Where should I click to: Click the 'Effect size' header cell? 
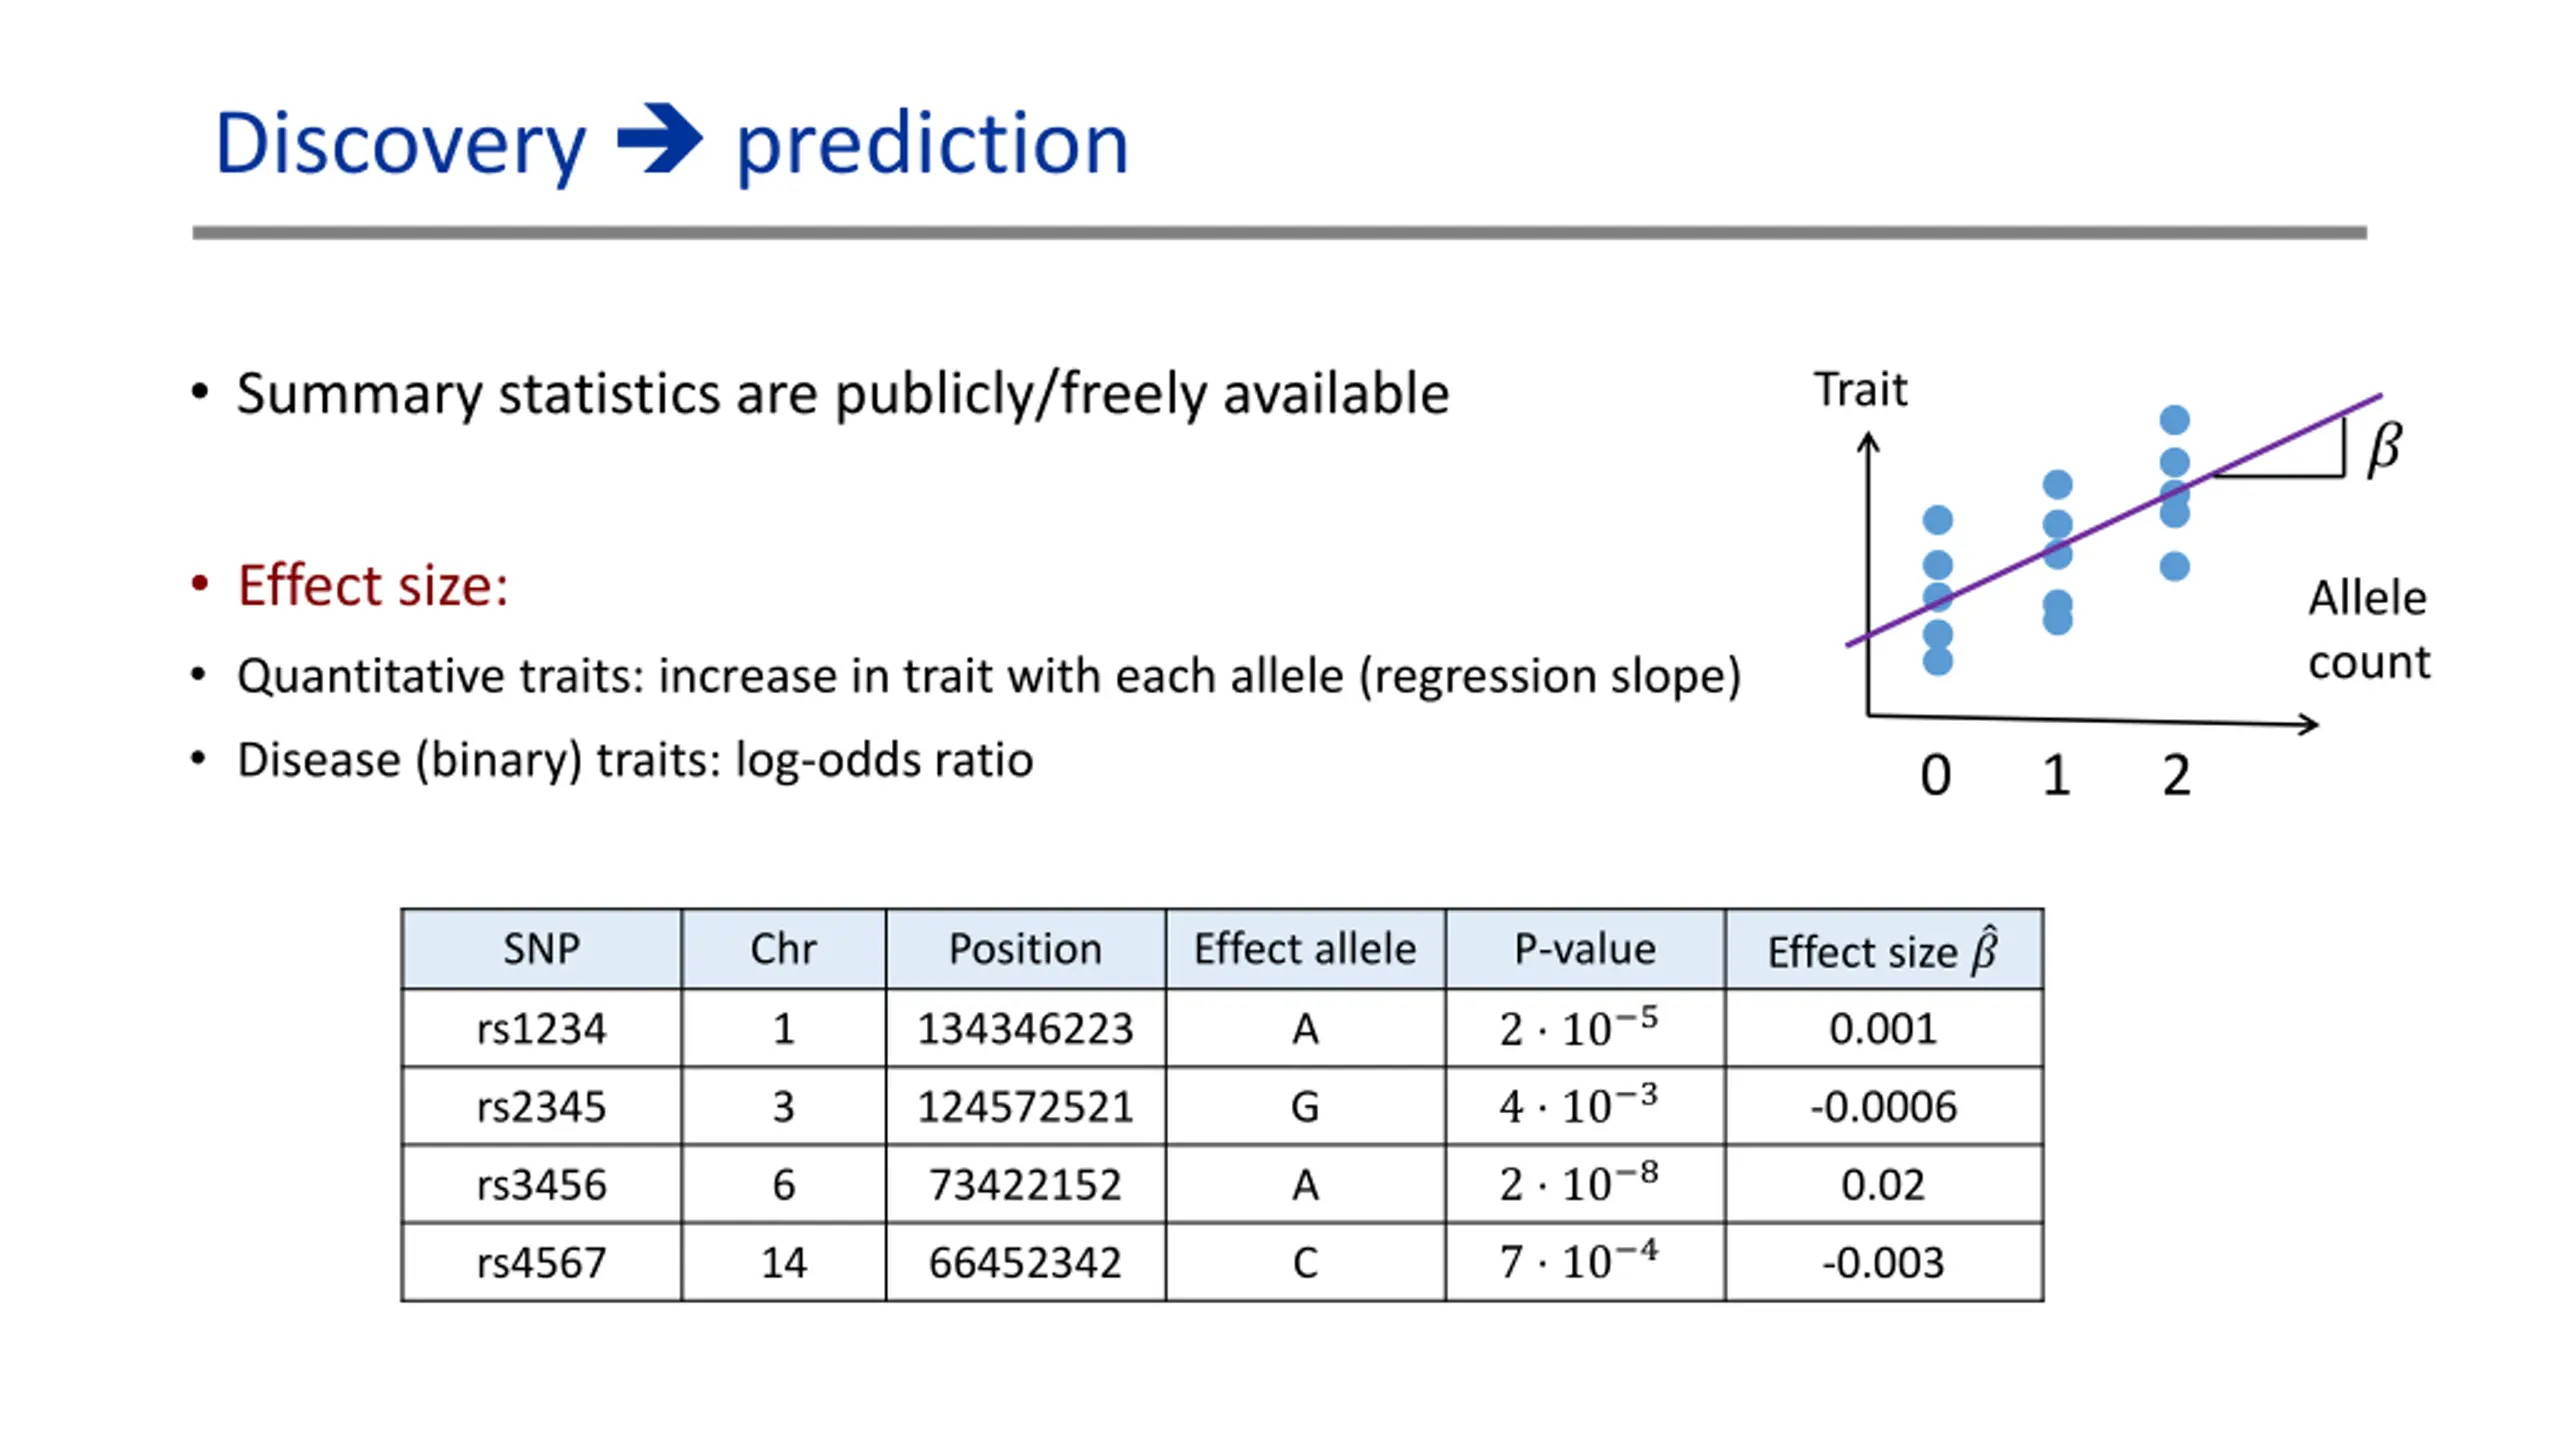point(1882,950)
